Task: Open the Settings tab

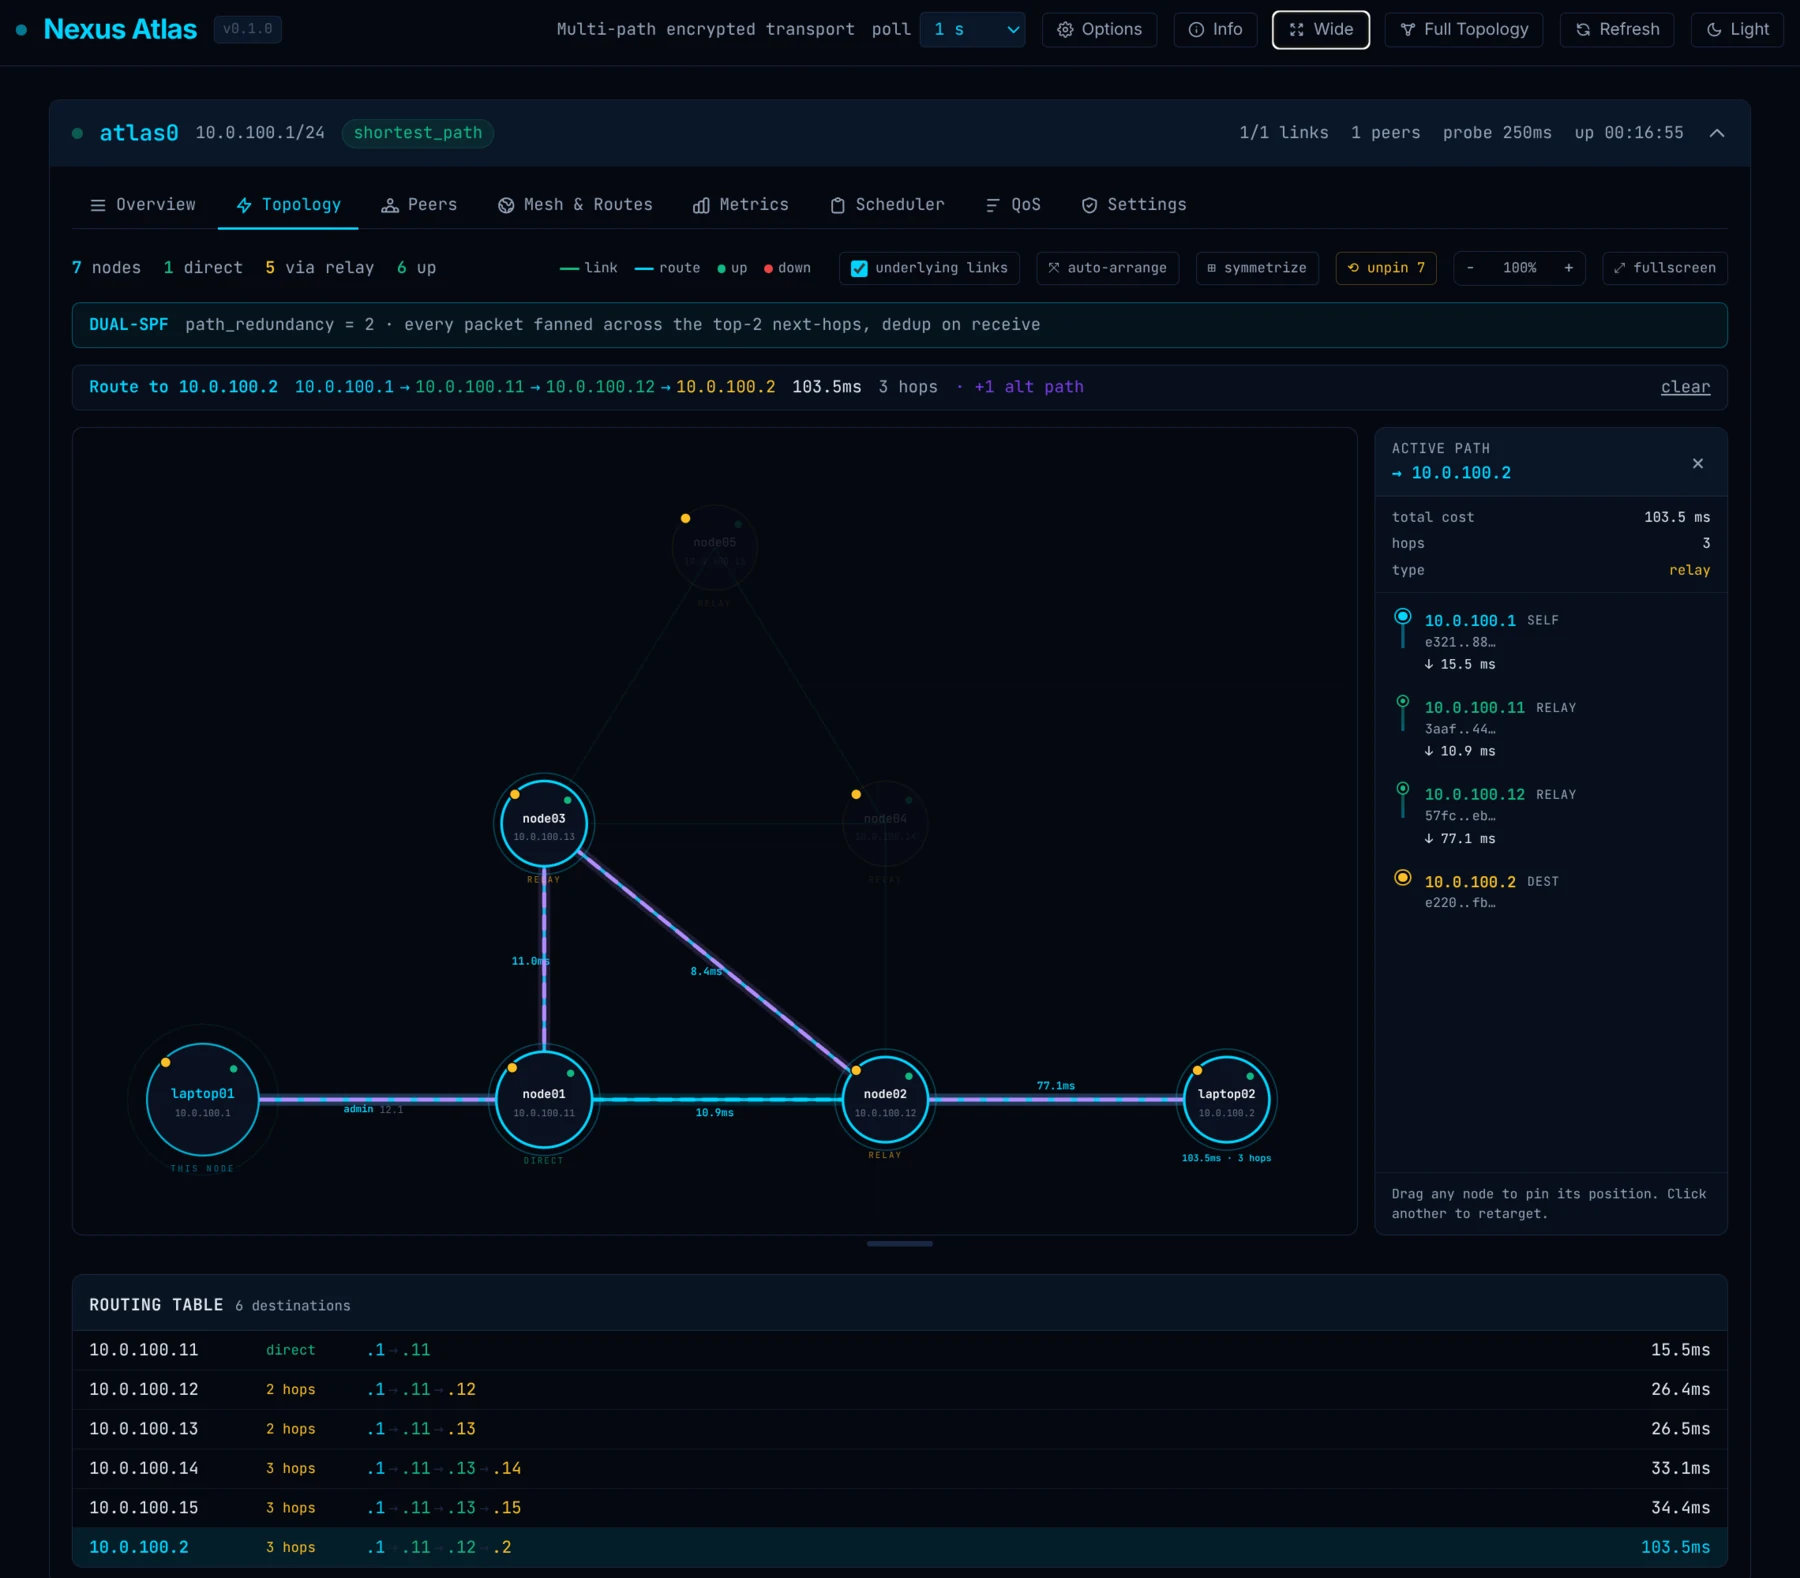Action: click(x=1134, y=205)
